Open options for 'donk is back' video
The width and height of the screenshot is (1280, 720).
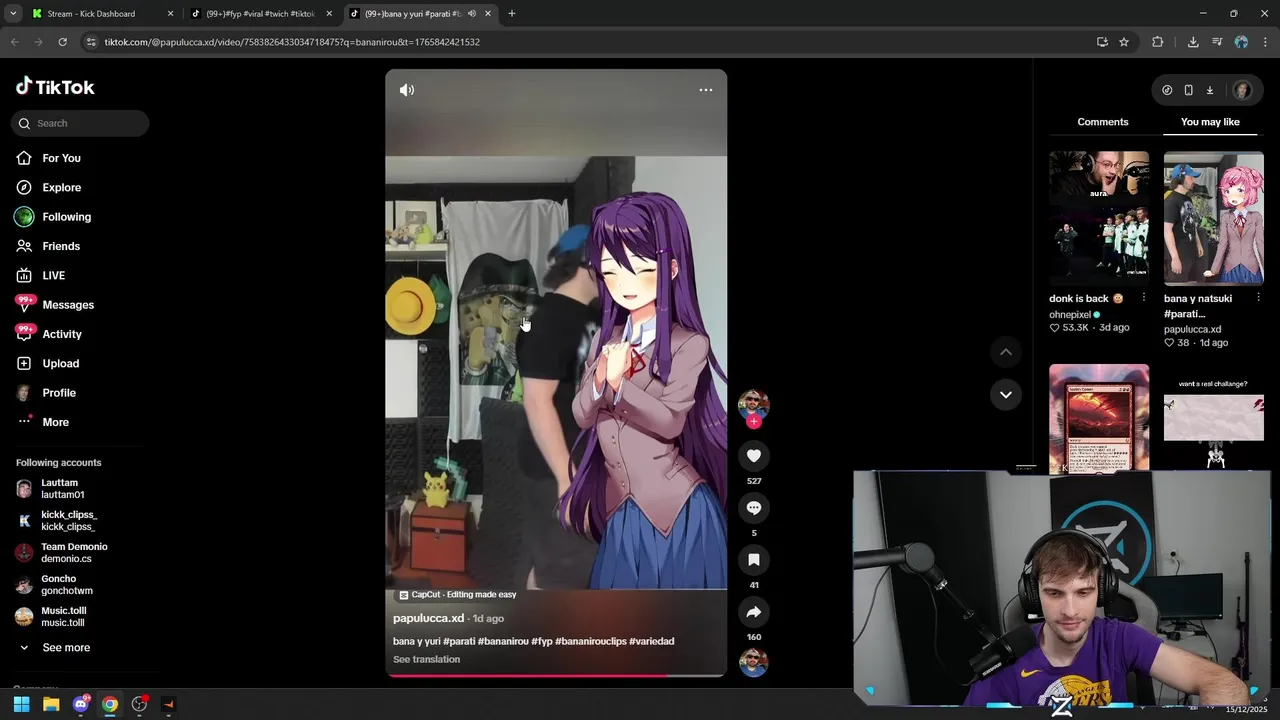[x=1144, y=298]
